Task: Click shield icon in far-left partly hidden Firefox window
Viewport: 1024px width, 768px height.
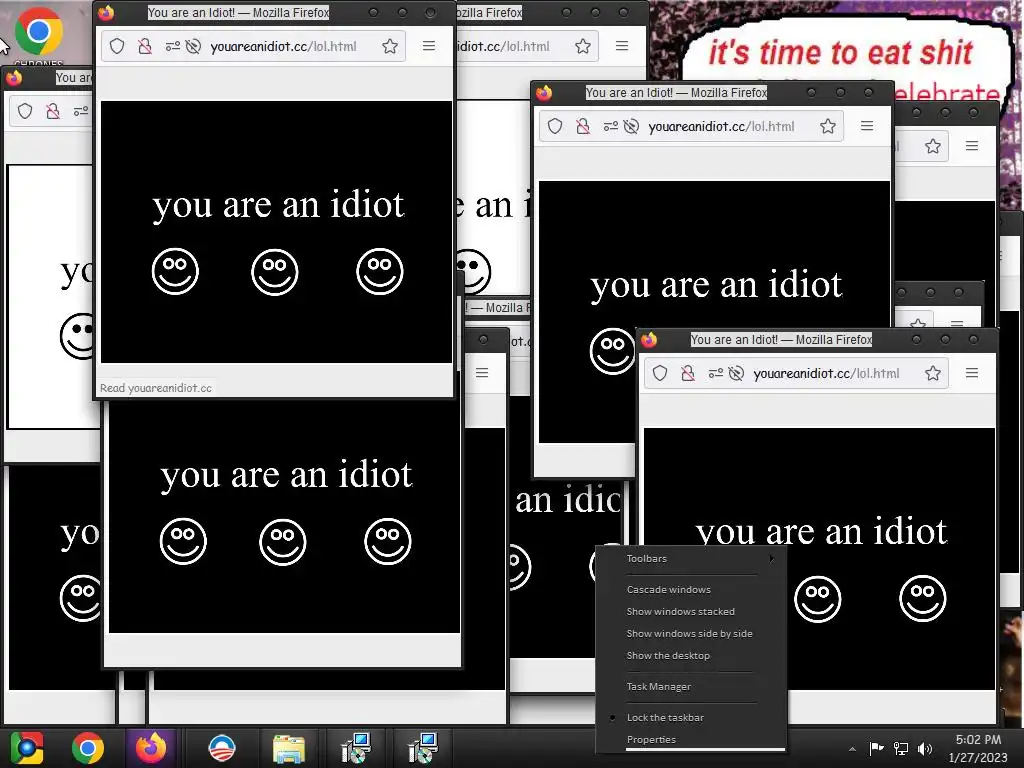Action: [x=25, y=111]
